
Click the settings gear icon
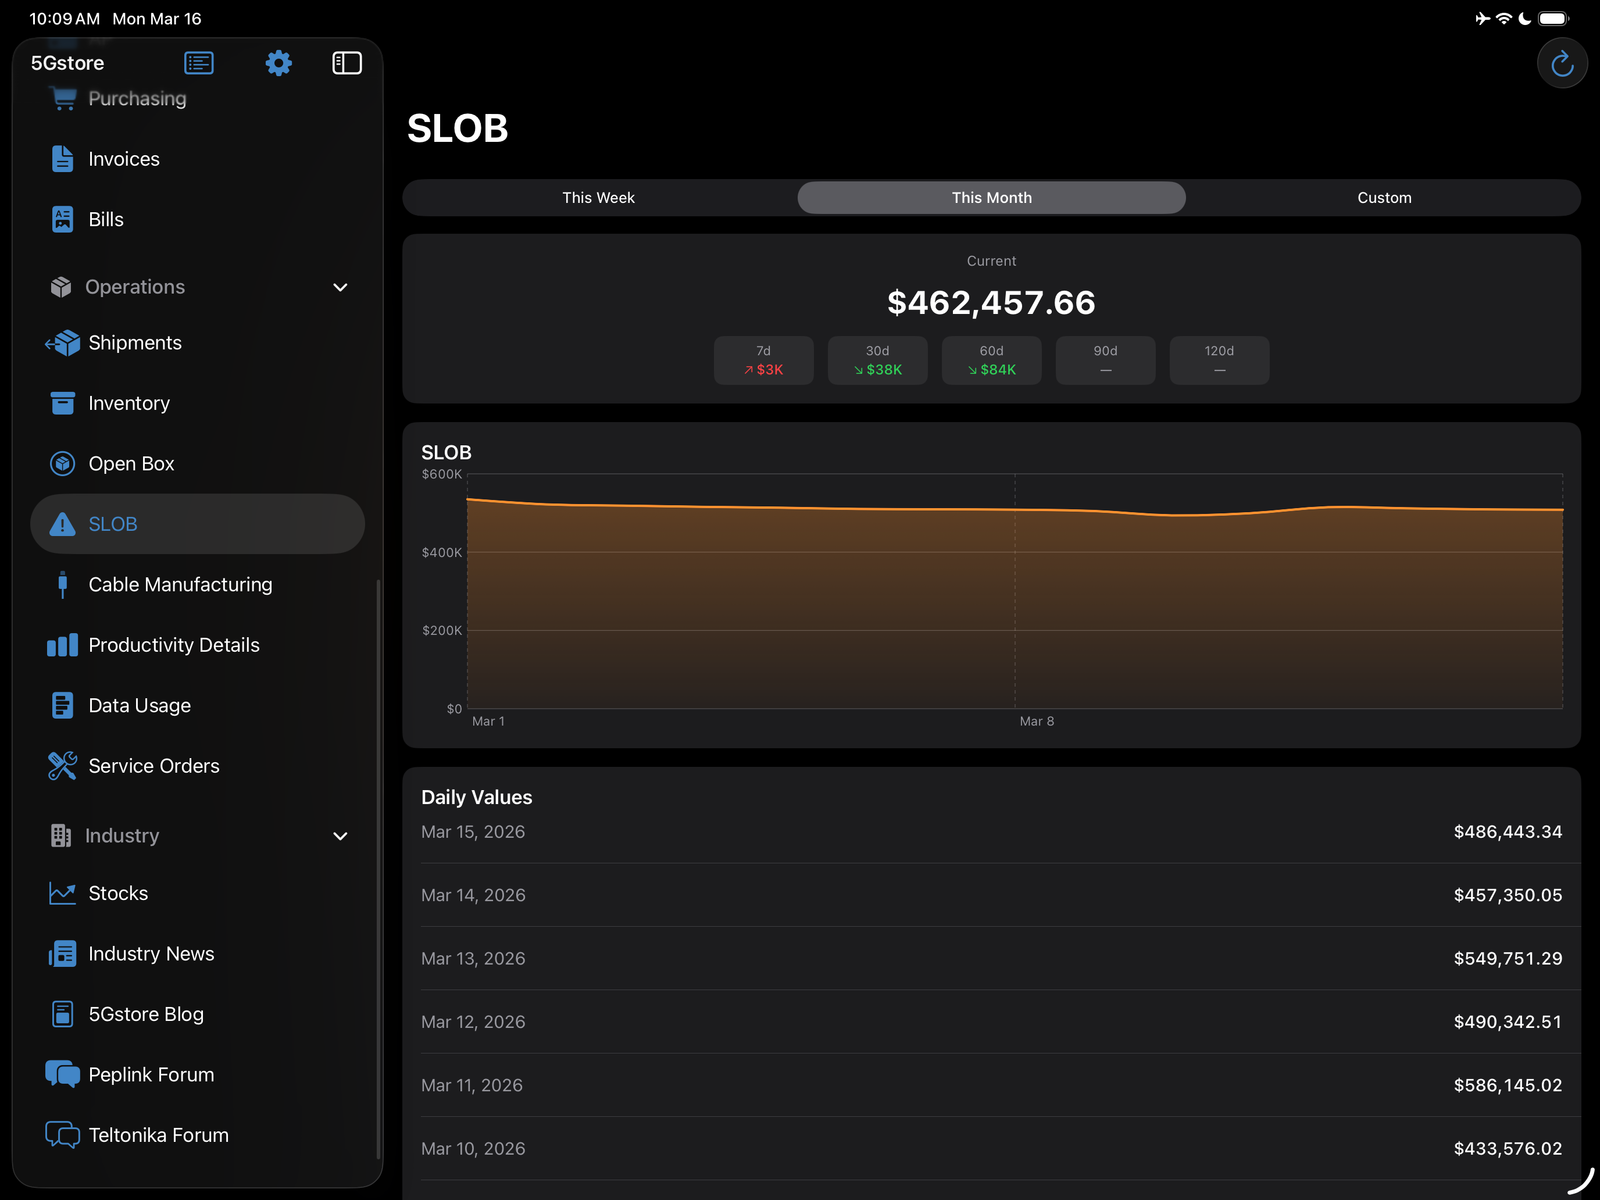click(278, 62)
